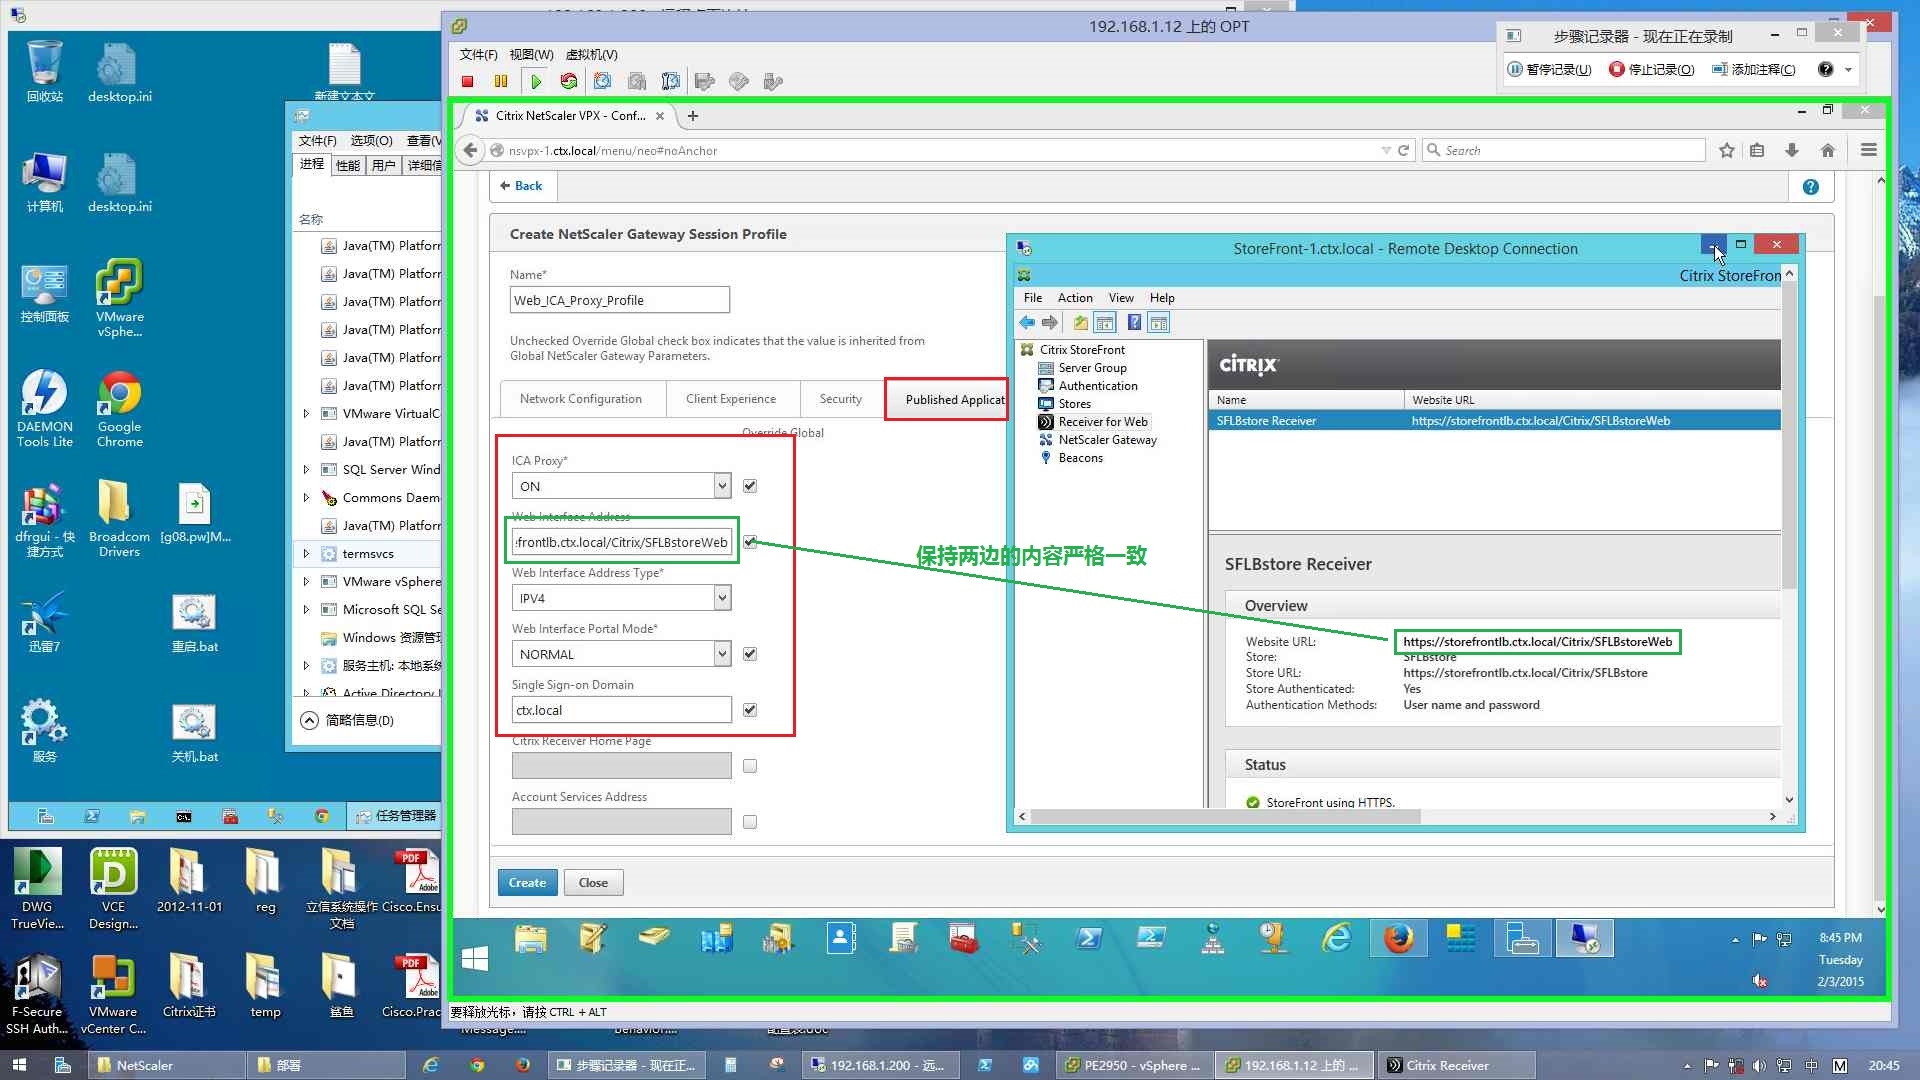The width and height of the screenshot is (1920, 1080).
Task: Click the Firefox bookmark star icon
Action: pos(1727,150)
